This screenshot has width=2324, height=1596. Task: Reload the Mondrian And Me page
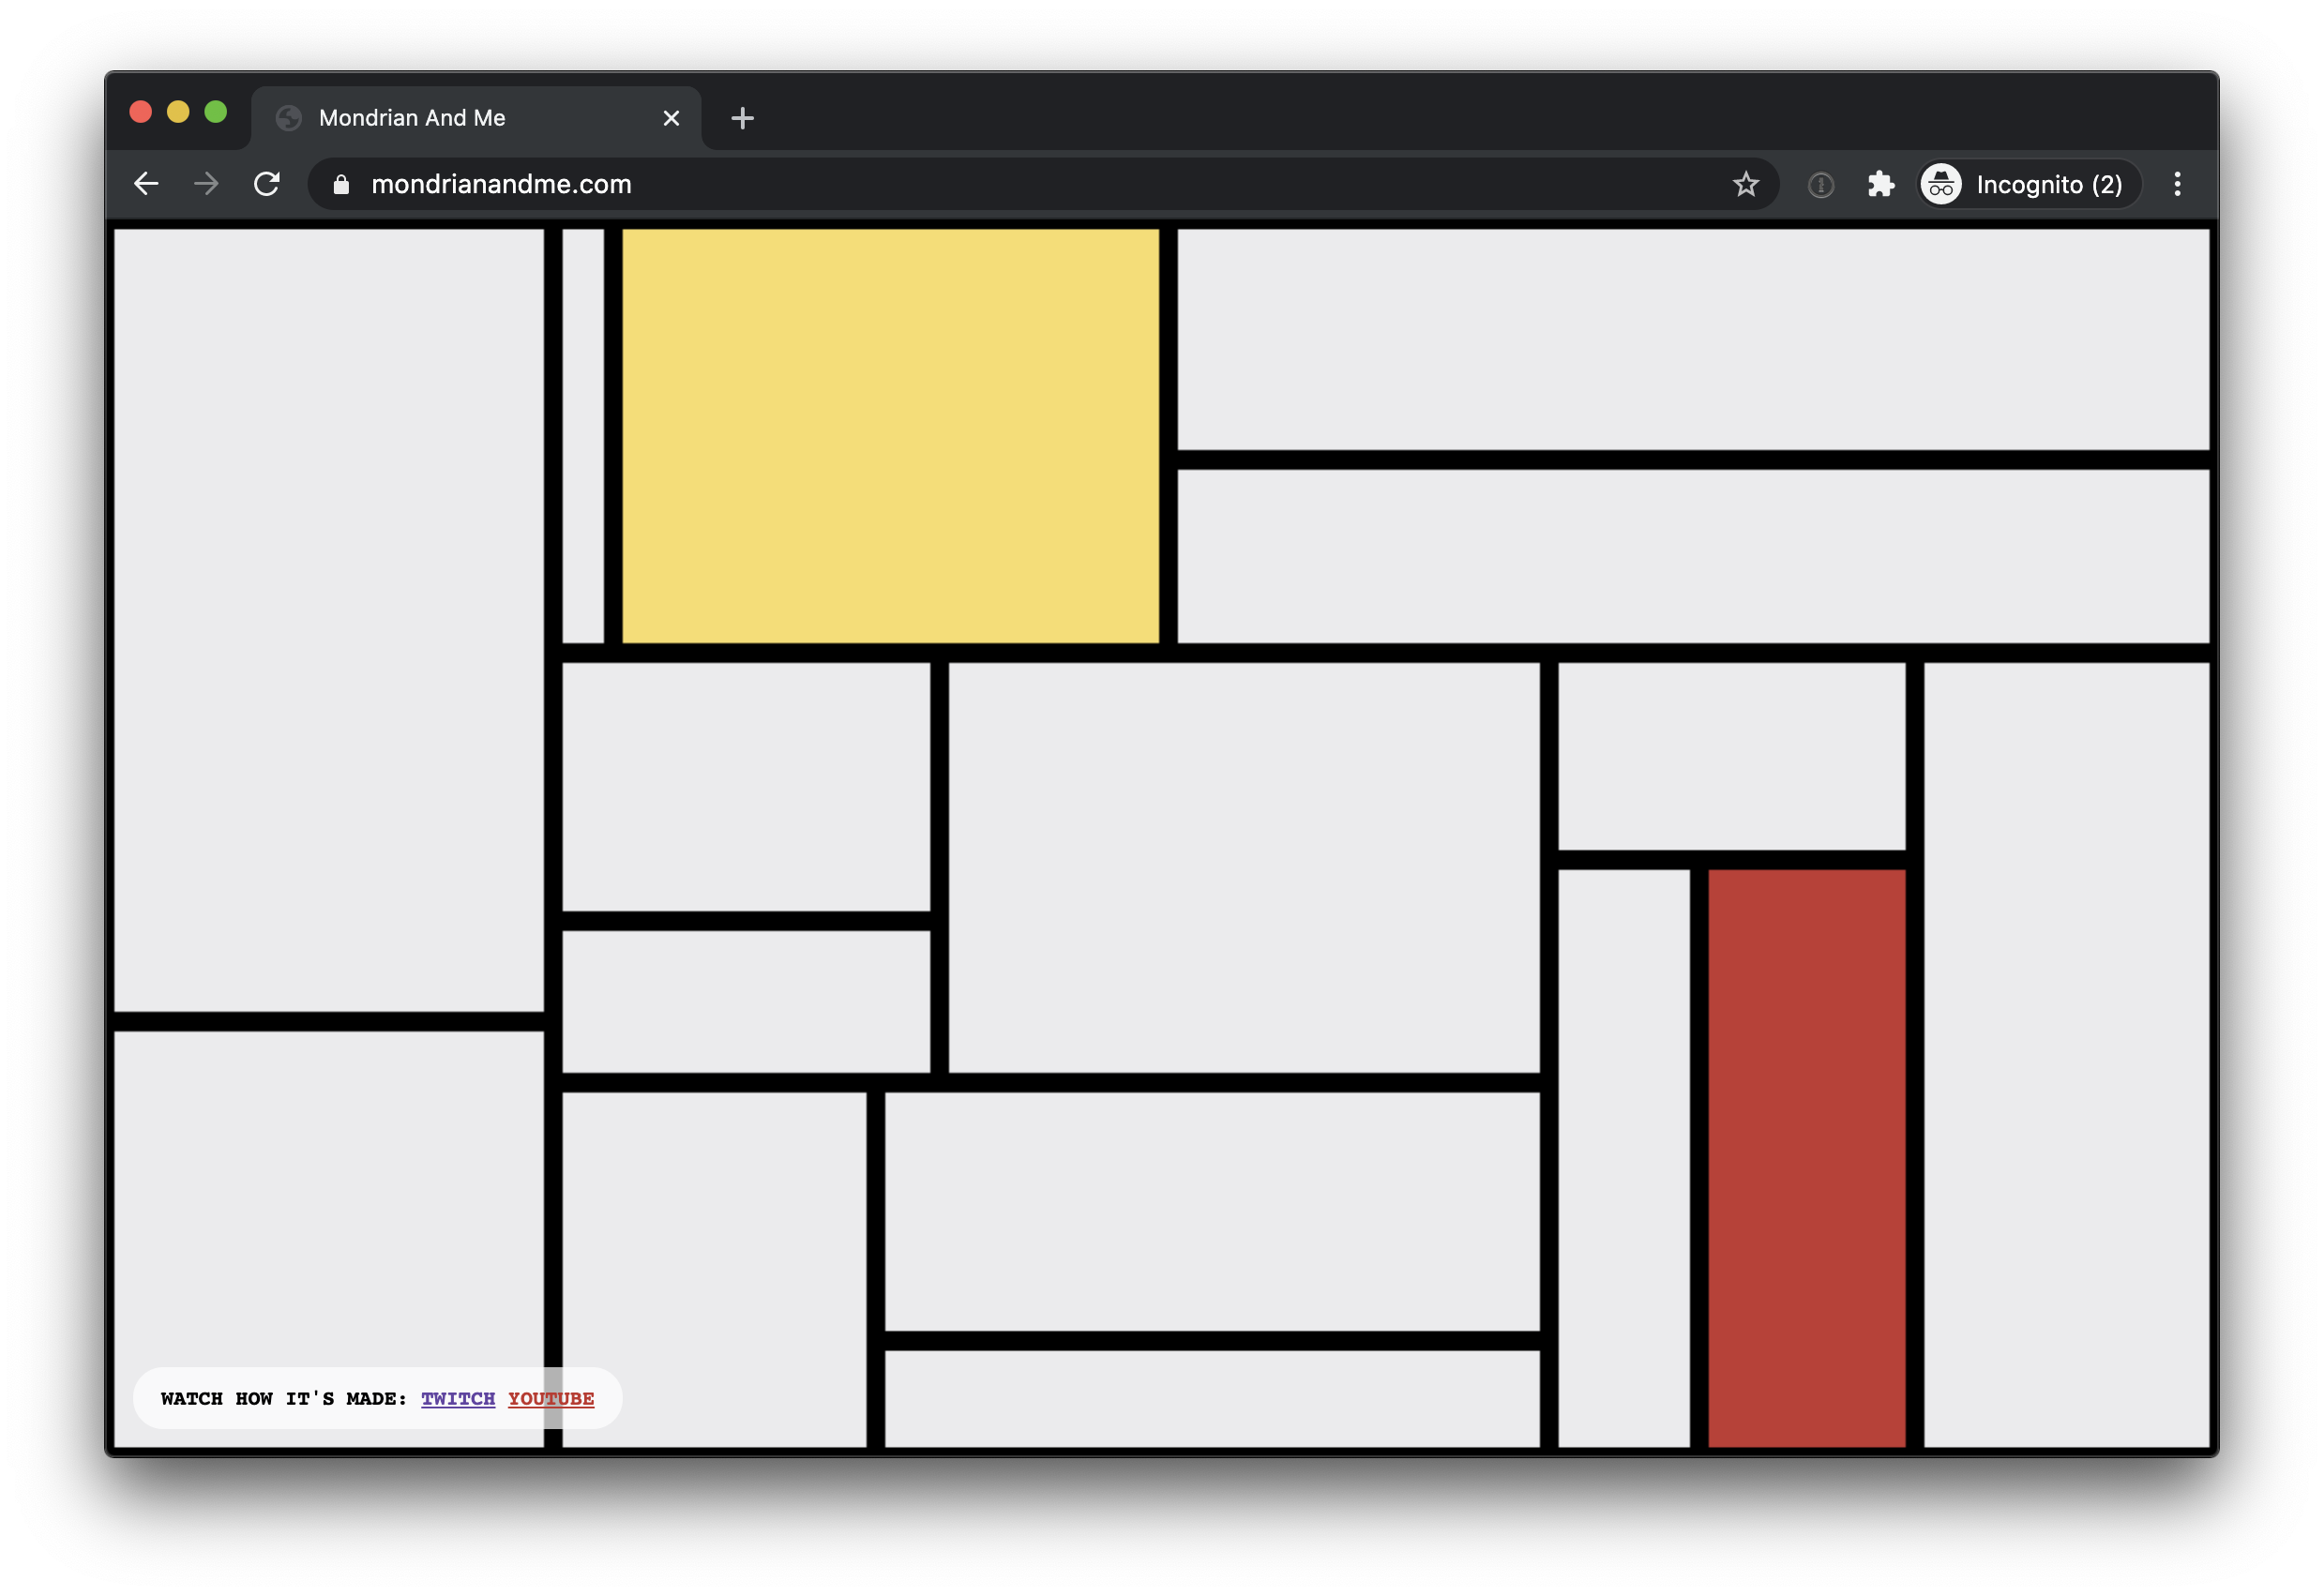(x=266, y=184)
